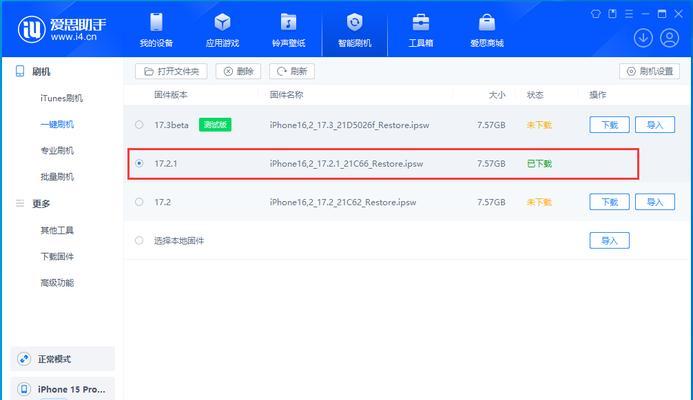Open 其他工具 other tools in sidebar
The image size is (693, 400).
tap(57, 230)
